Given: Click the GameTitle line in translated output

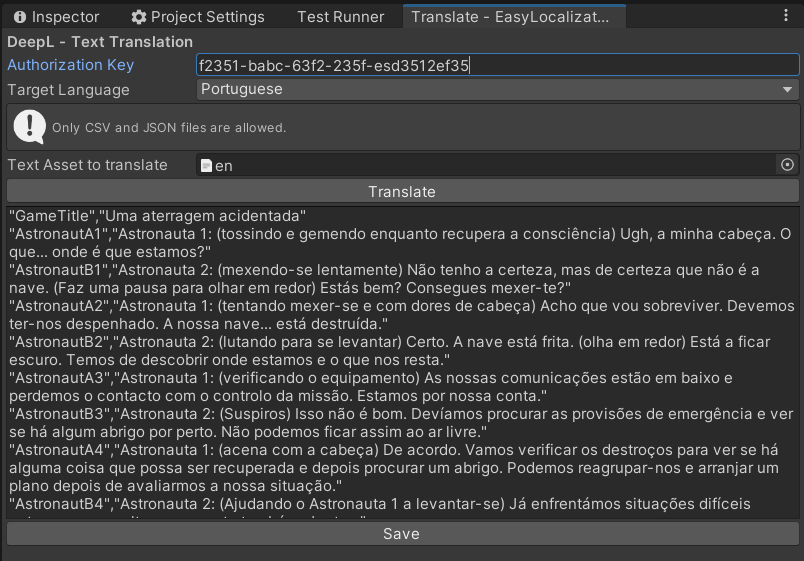Looking at the screenshot, I should click(x=158, y=216).
